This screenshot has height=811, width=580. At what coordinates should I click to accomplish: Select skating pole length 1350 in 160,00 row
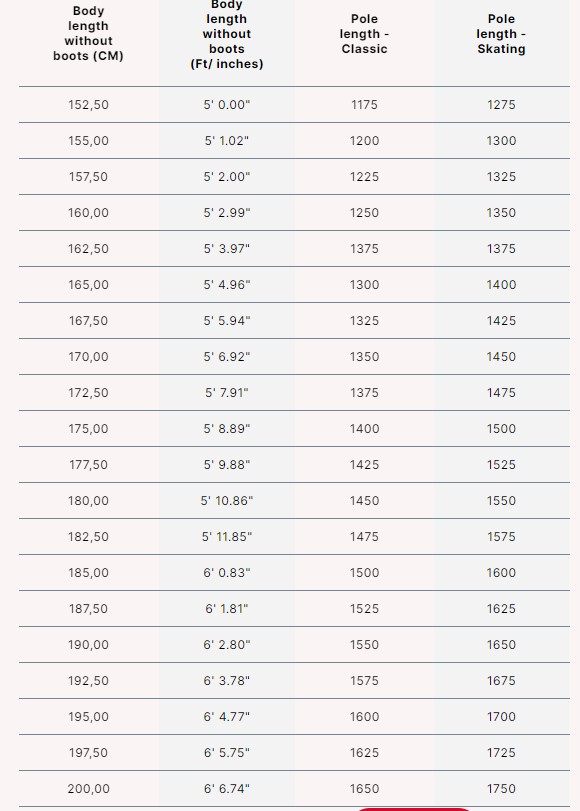click(x=501, y=213)
